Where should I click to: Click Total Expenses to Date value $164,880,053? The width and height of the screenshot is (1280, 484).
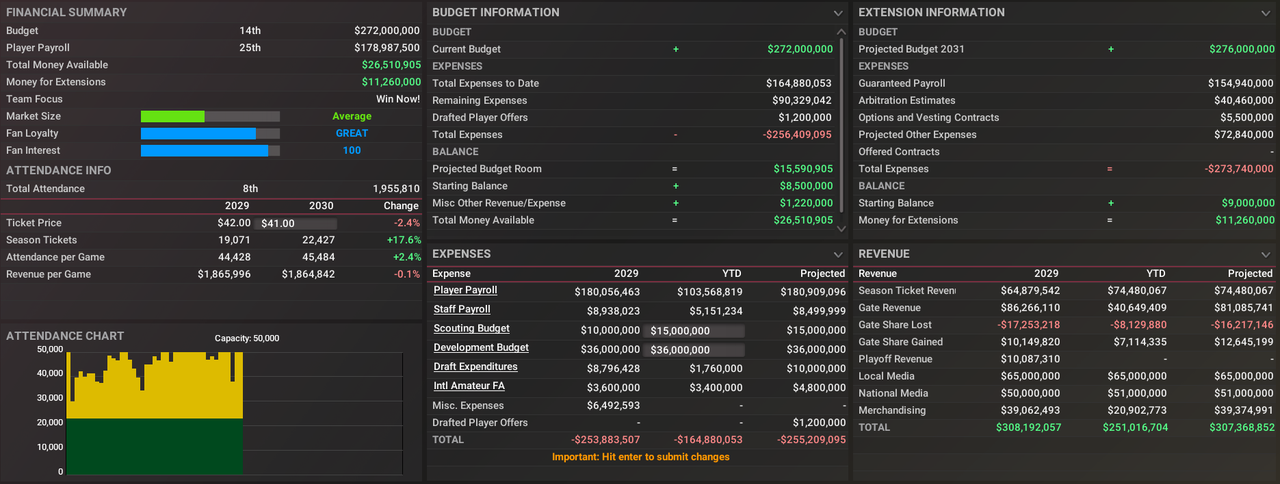point(799,83)
